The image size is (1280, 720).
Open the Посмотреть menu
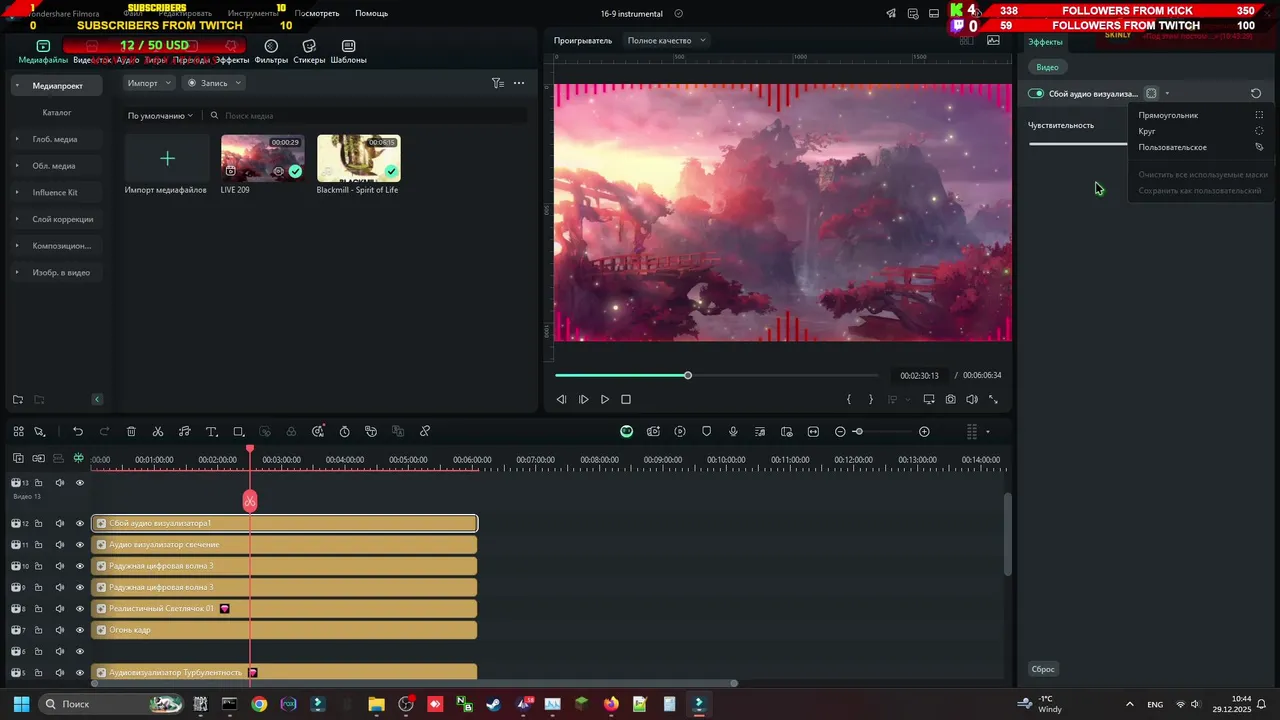coord(317,13)
